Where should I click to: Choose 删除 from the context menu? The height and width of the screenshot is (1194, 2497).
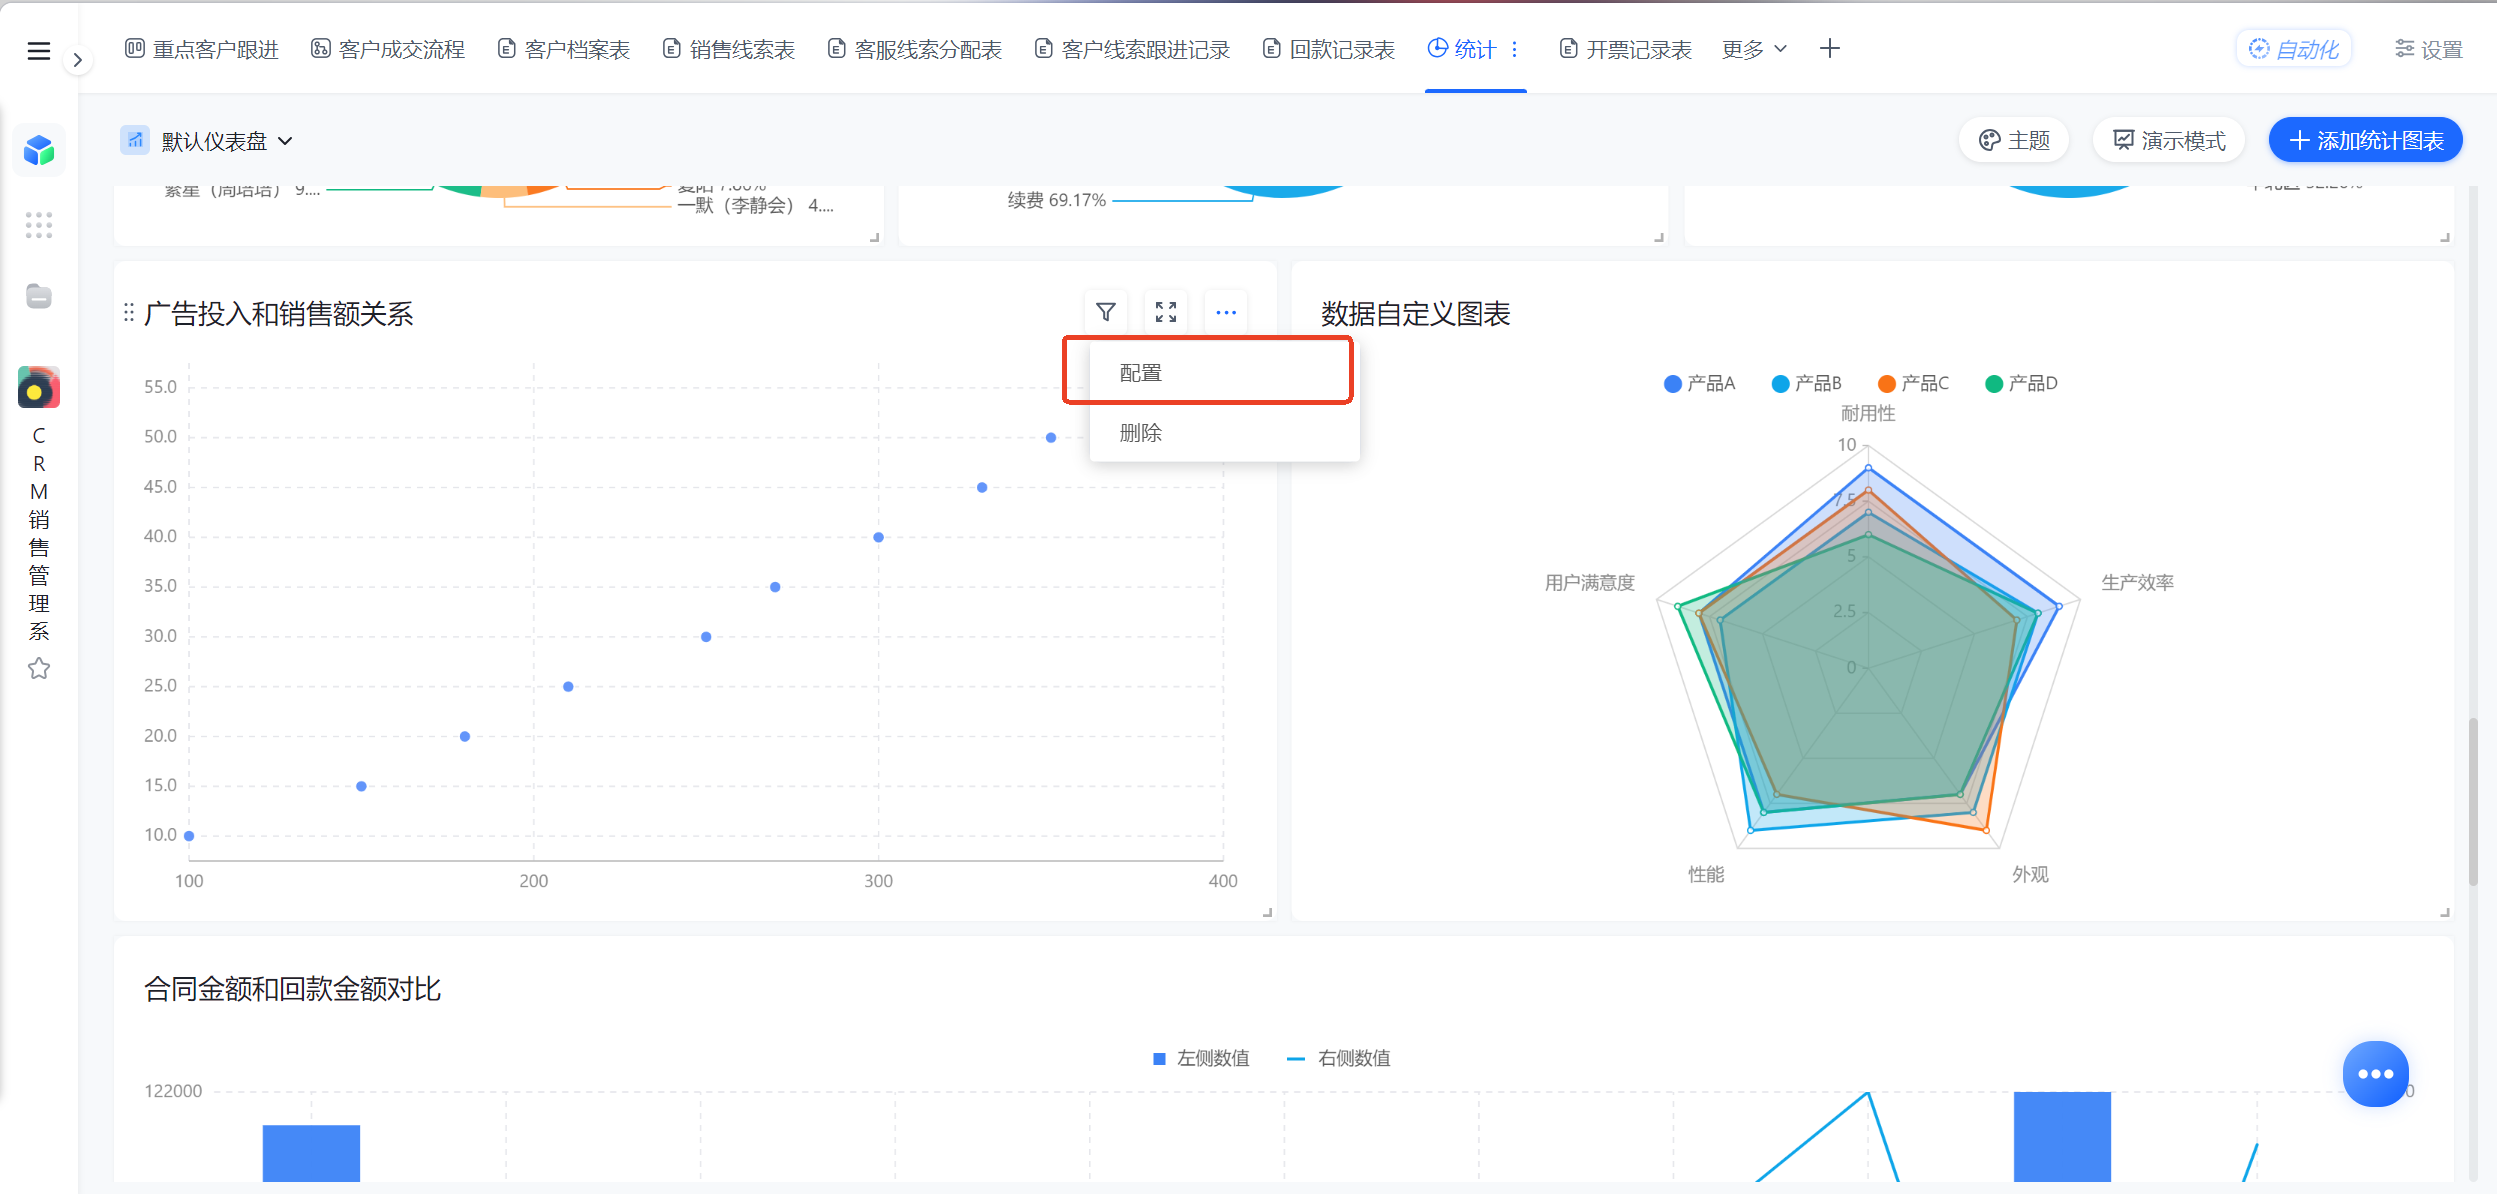tap(1225, 432)
